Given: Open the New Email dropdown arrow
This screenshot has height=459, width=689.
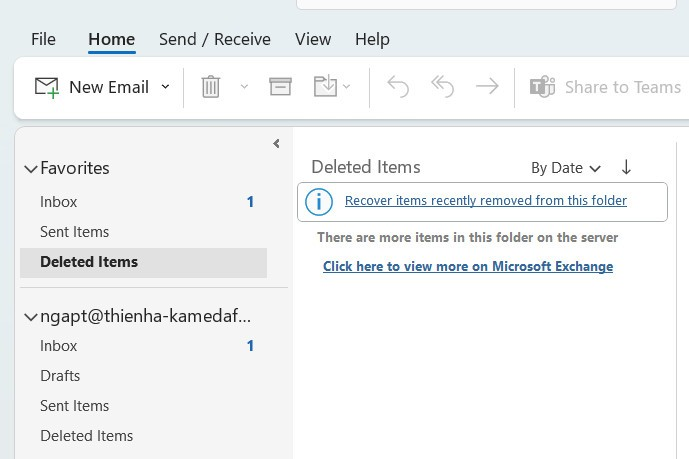Looking at the screenshot, I should [x=166, y=87].
